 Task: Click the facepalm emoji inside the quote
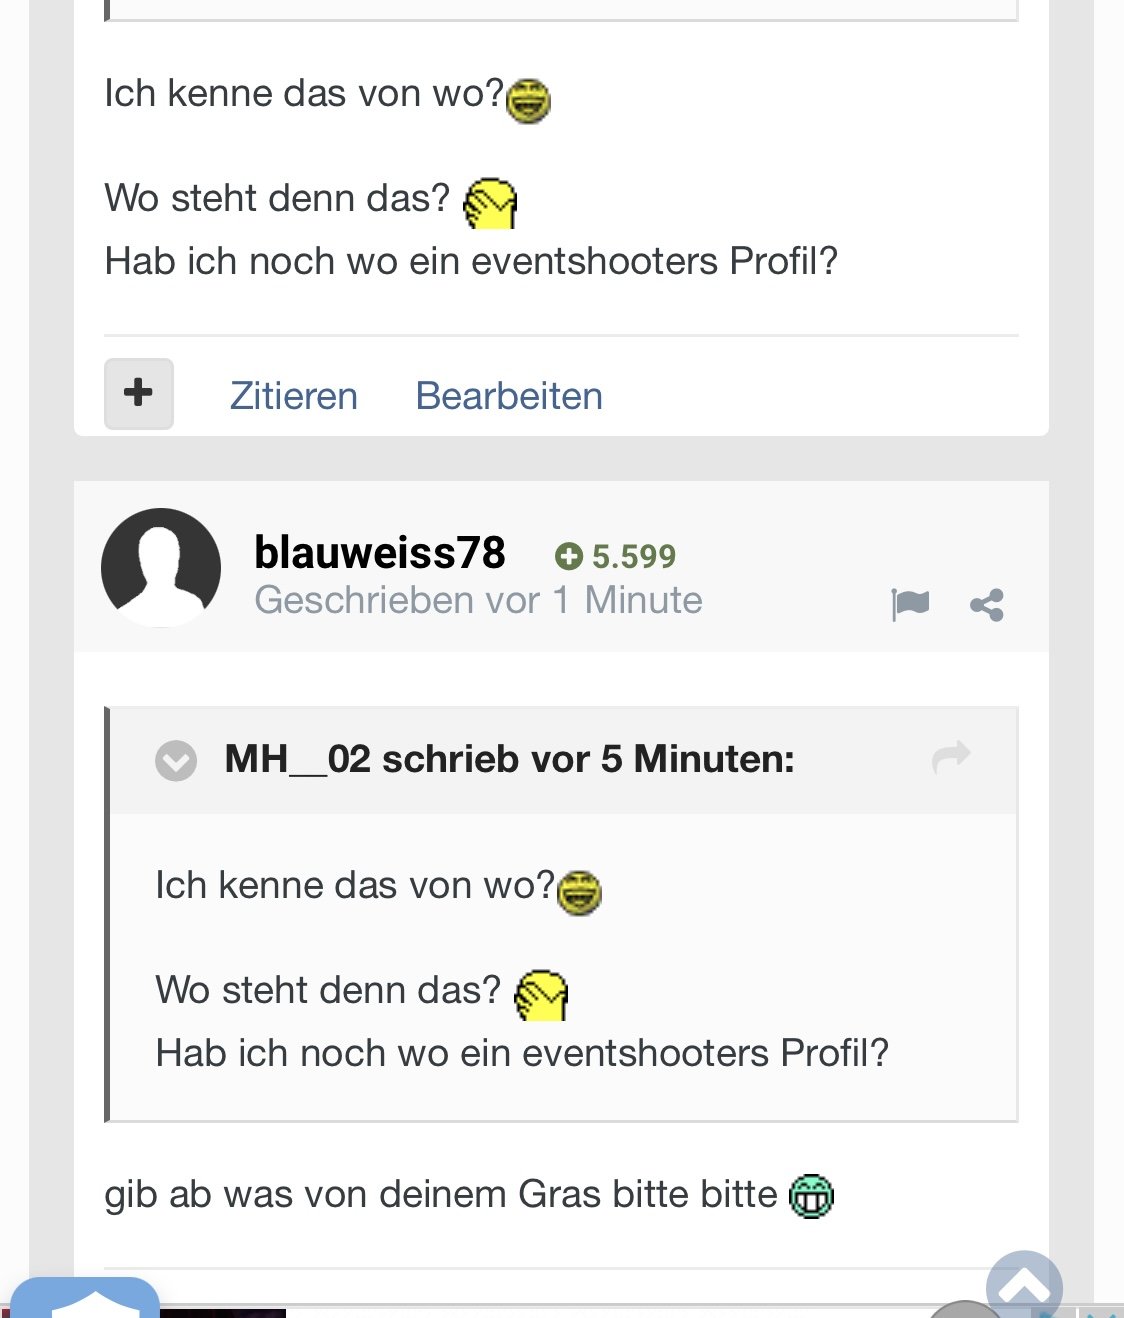[541, 995]
